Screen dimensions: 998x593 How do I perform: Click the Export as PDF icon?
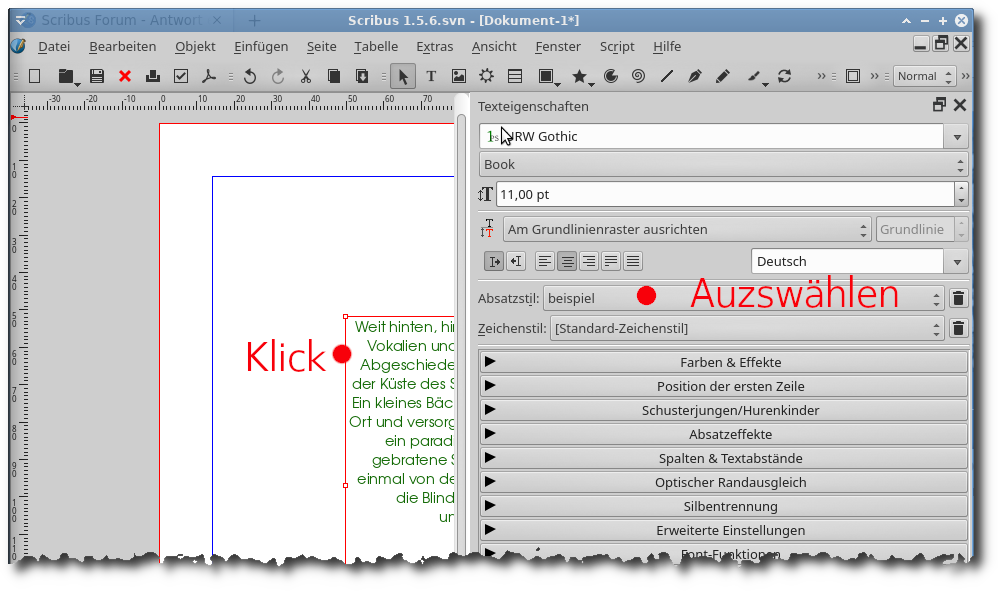pyautogui.click(x=209, y=76)
